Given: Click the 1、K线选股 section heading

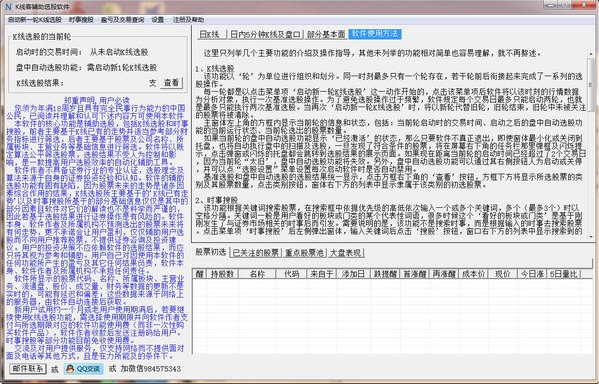Looking at the screenshot, I should point(215,69).
